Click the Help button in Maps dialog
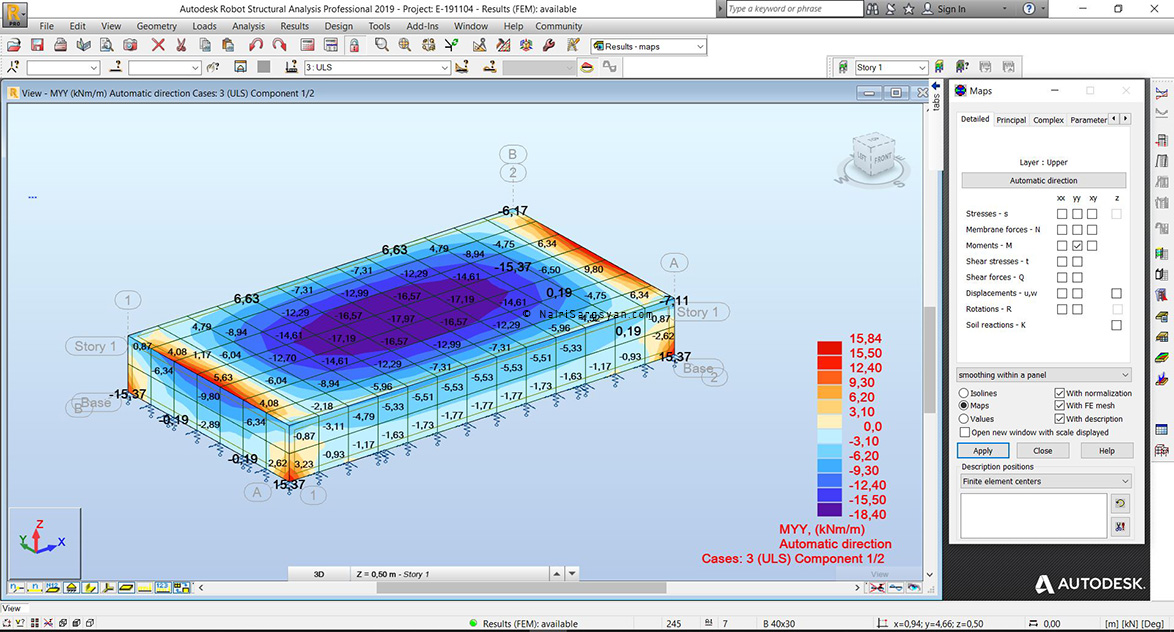This screenshot has width=1174, height=632. (1107, 451)
